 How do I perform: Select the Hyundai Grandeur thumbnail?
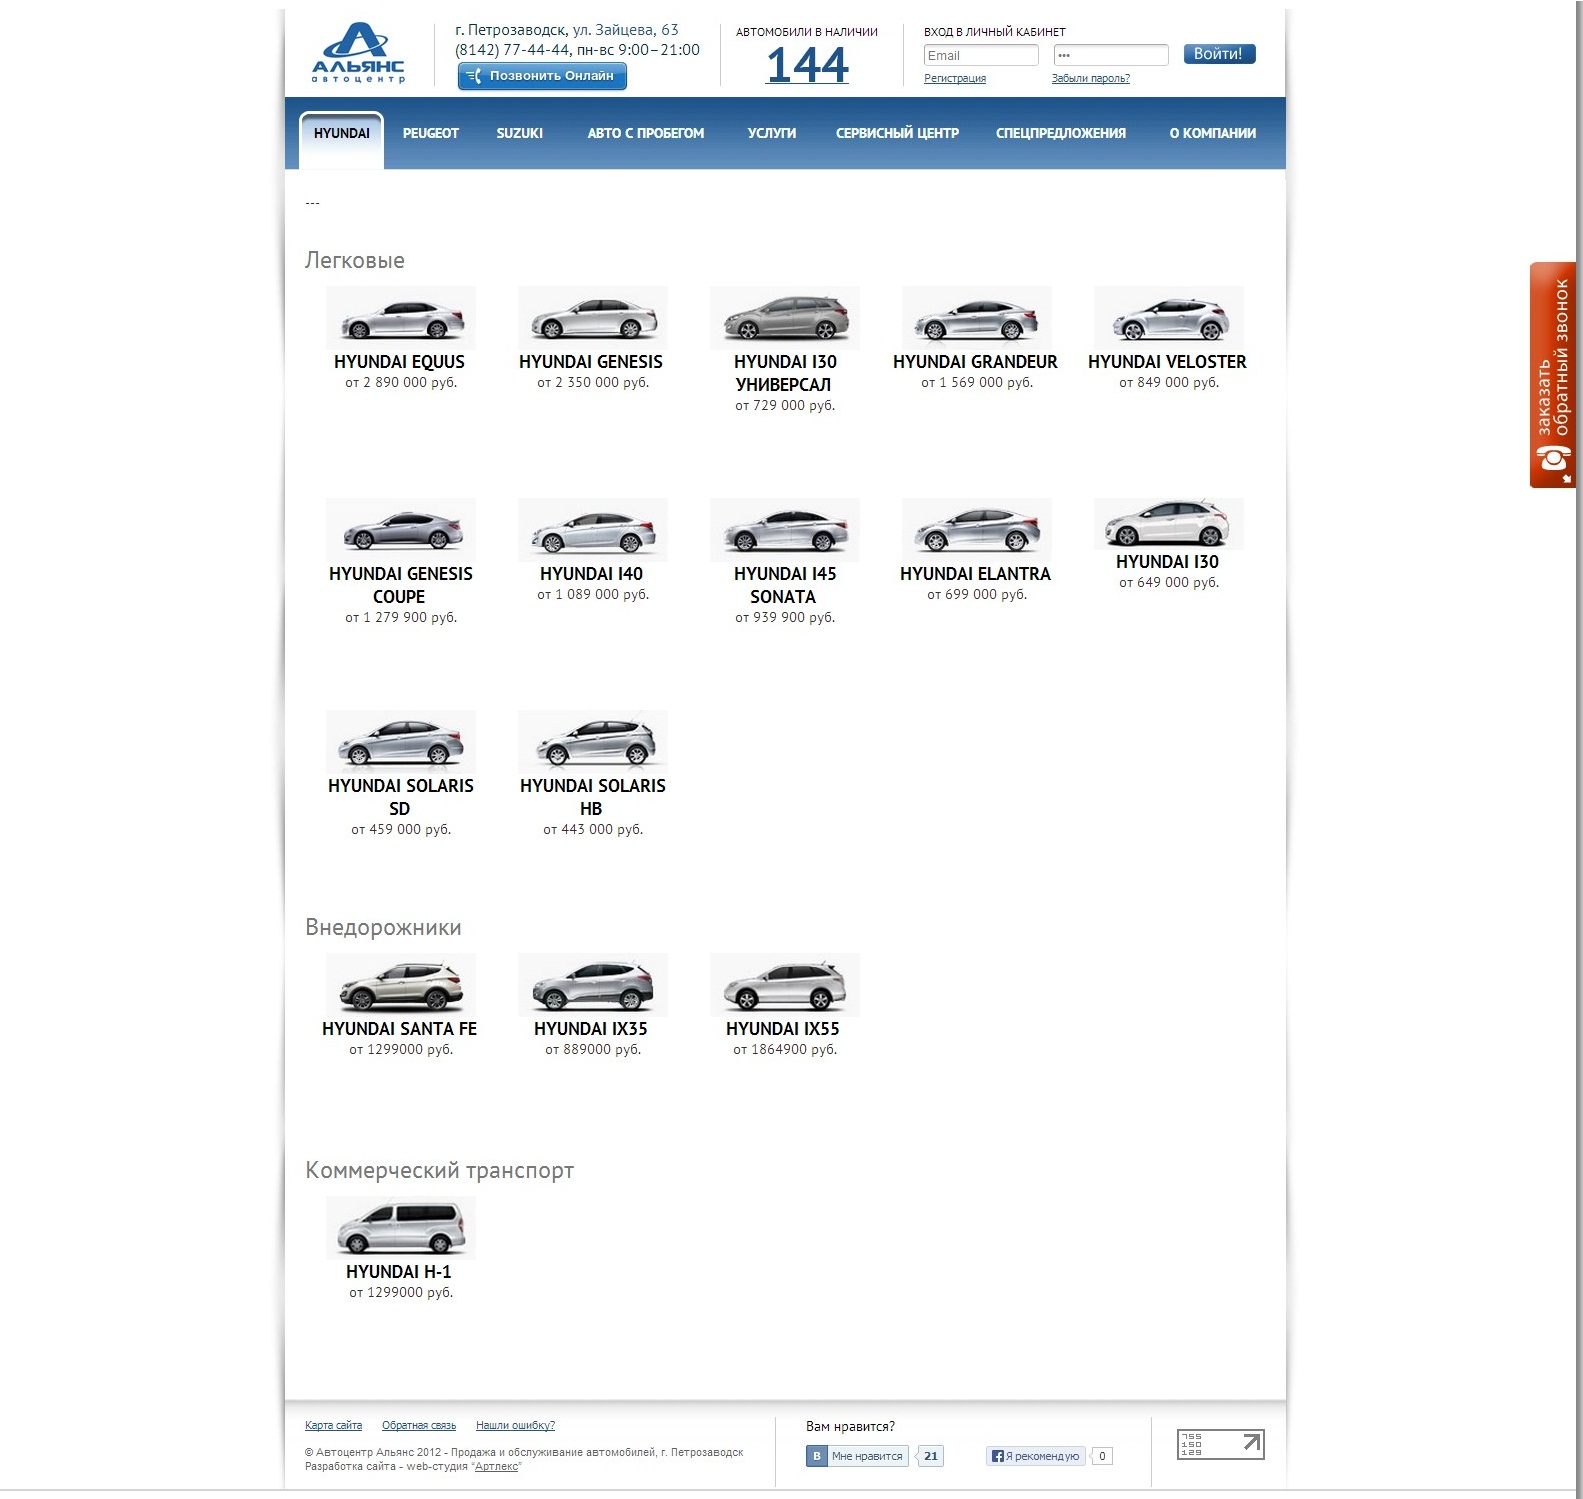[x=977, y=318]
